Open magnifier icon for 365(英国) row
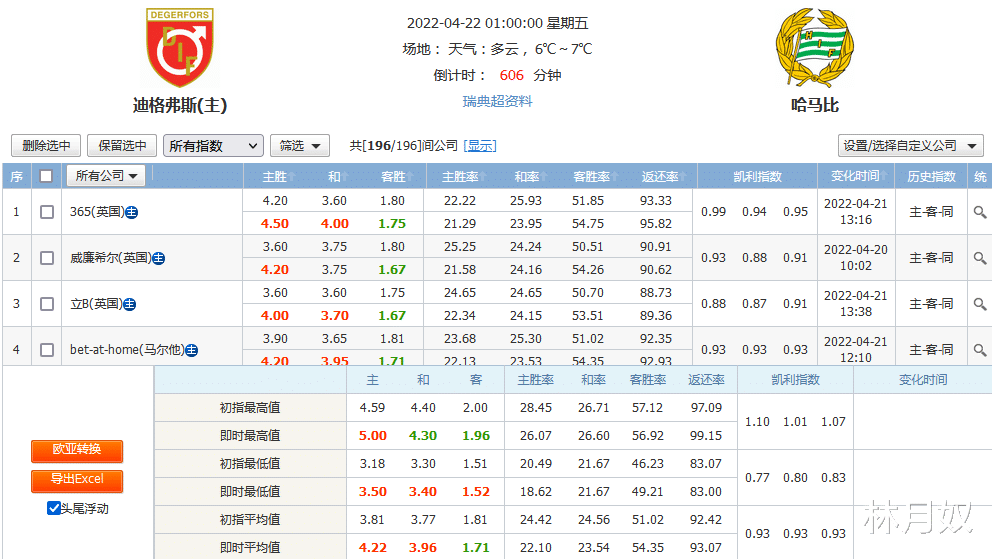Image resolution: width=992 pixels, height=559 pixels. tap(979, 212)
